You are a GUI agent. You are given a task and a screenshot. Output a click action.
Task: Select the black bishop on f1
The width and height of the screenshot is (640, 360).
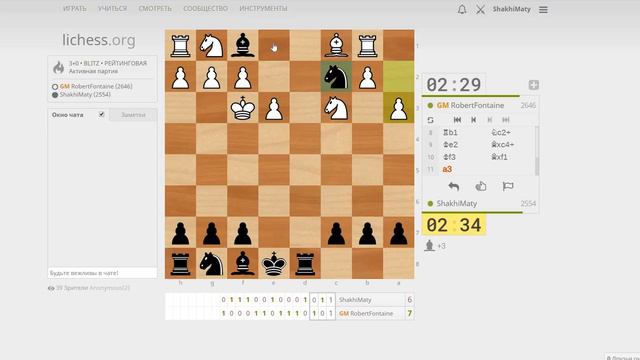click(242, 45)
